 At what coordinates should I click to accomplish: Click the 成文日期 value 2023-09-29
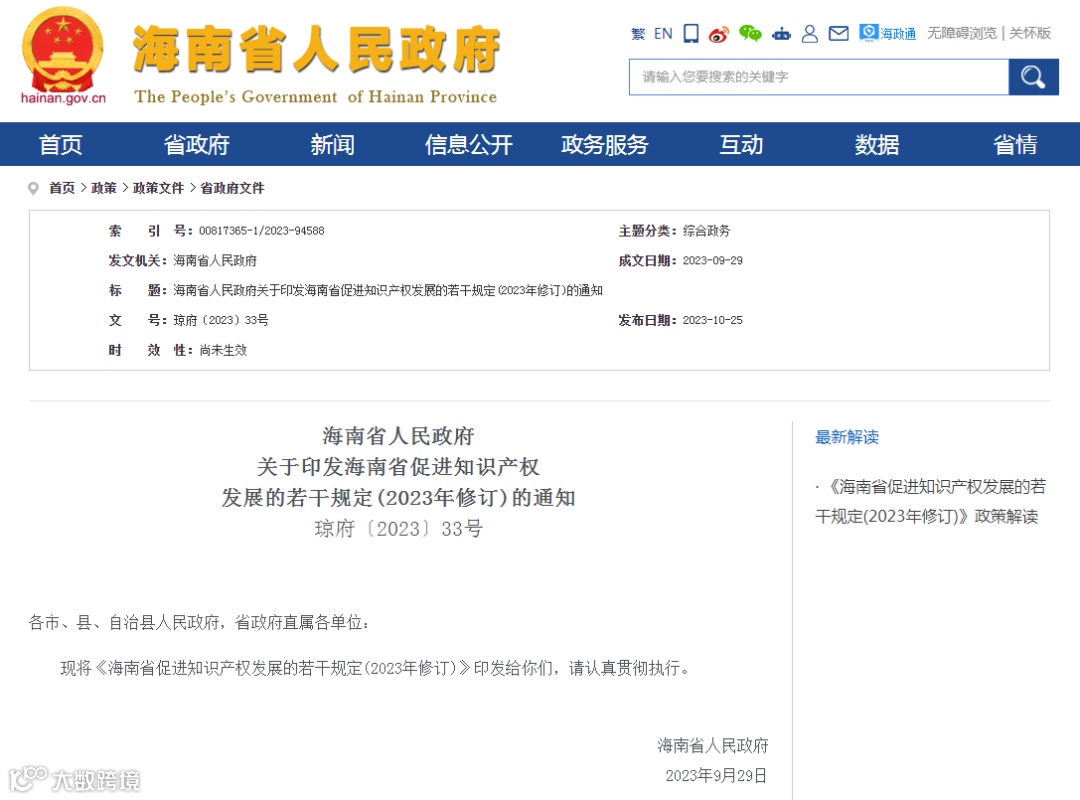point(713,260)
